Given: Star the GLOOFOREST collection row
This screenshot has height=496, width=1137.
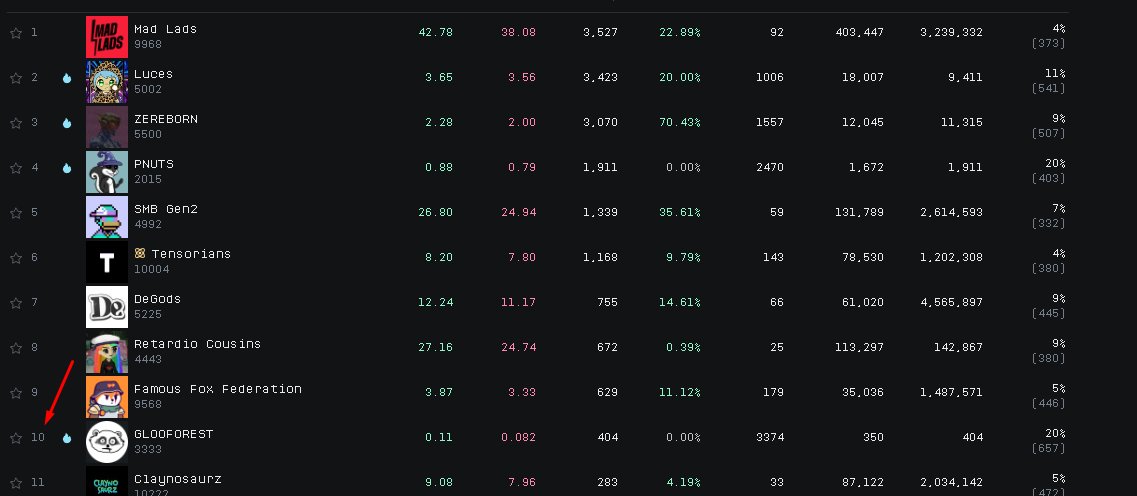Looking at the screenshot, I should click(x=16, y=438).
